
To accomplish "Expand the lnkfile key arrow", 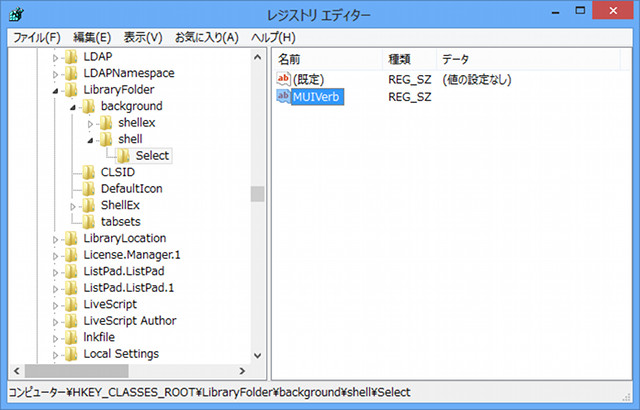I will 56,339.
